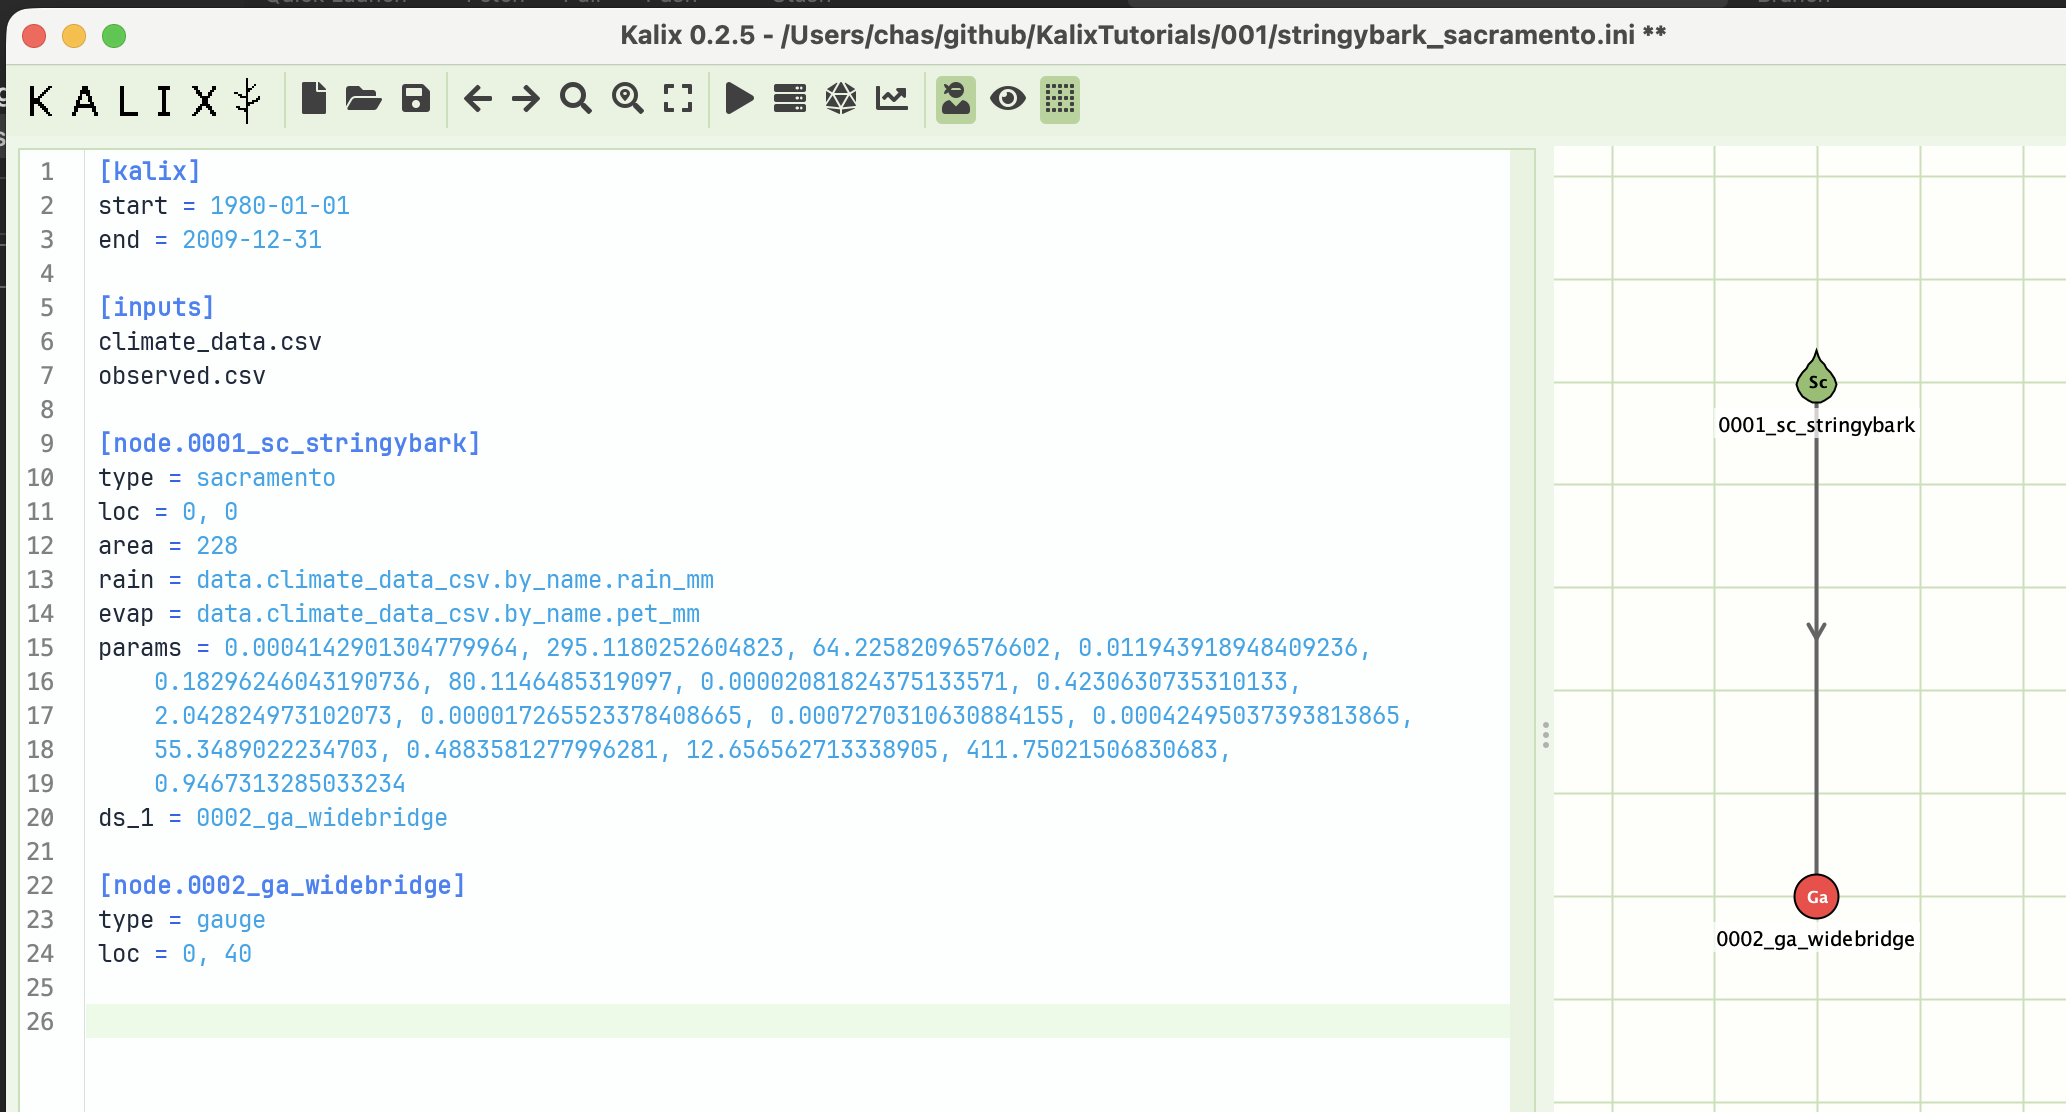Screen dimensions: 2066x1112
Task: Click the splitter handle between editor and map
Action: 1546,736
